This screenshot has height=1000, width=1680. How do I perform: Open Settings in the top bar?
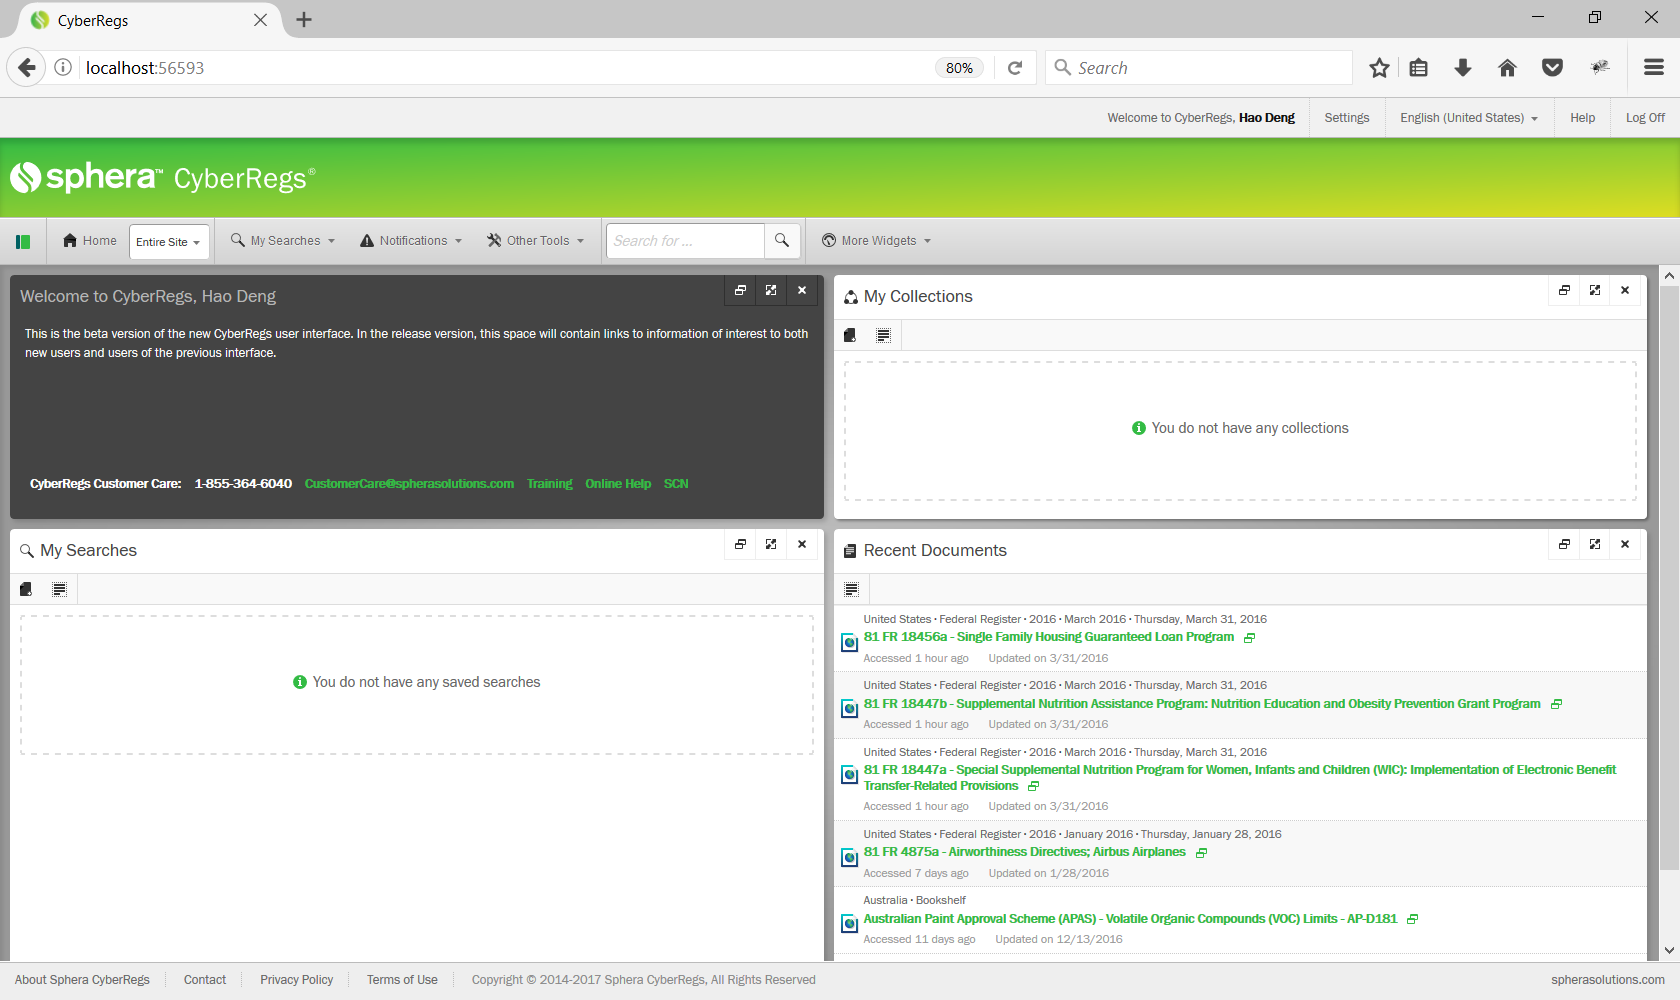point(1347,118)
